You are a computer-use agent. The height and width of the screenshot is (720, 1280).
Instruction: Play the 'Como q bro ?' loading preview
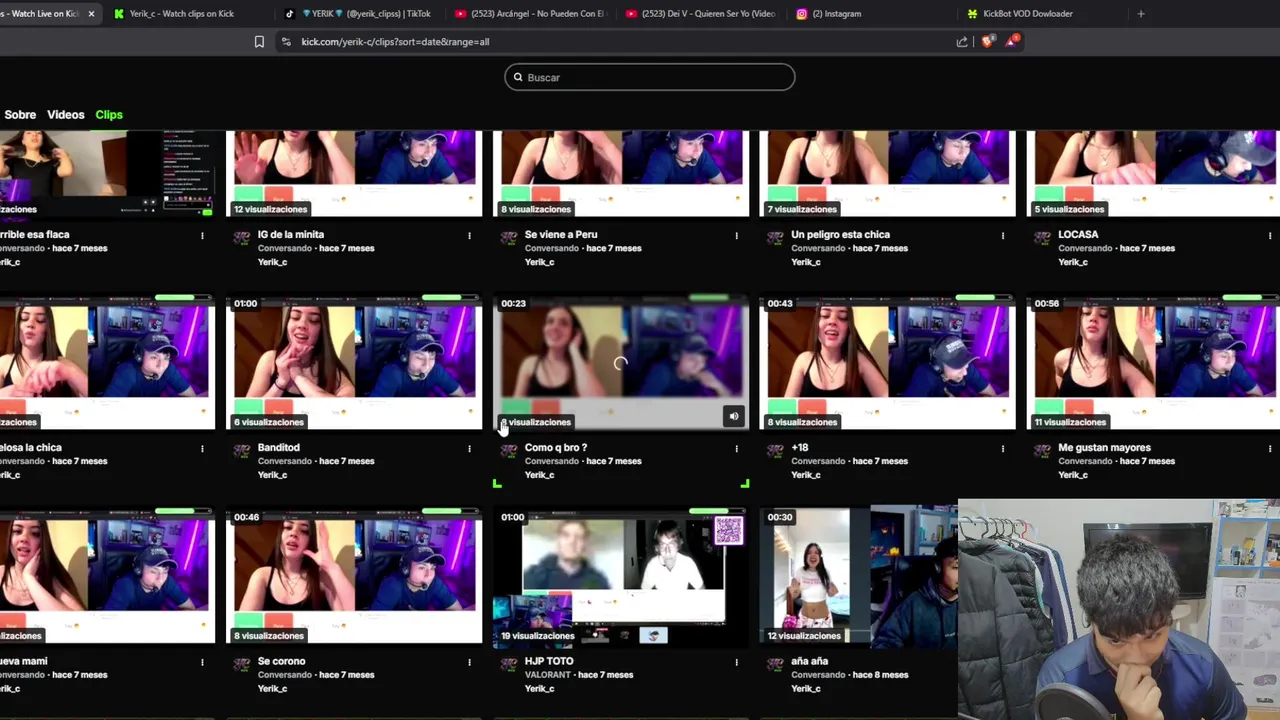(621, 363)
